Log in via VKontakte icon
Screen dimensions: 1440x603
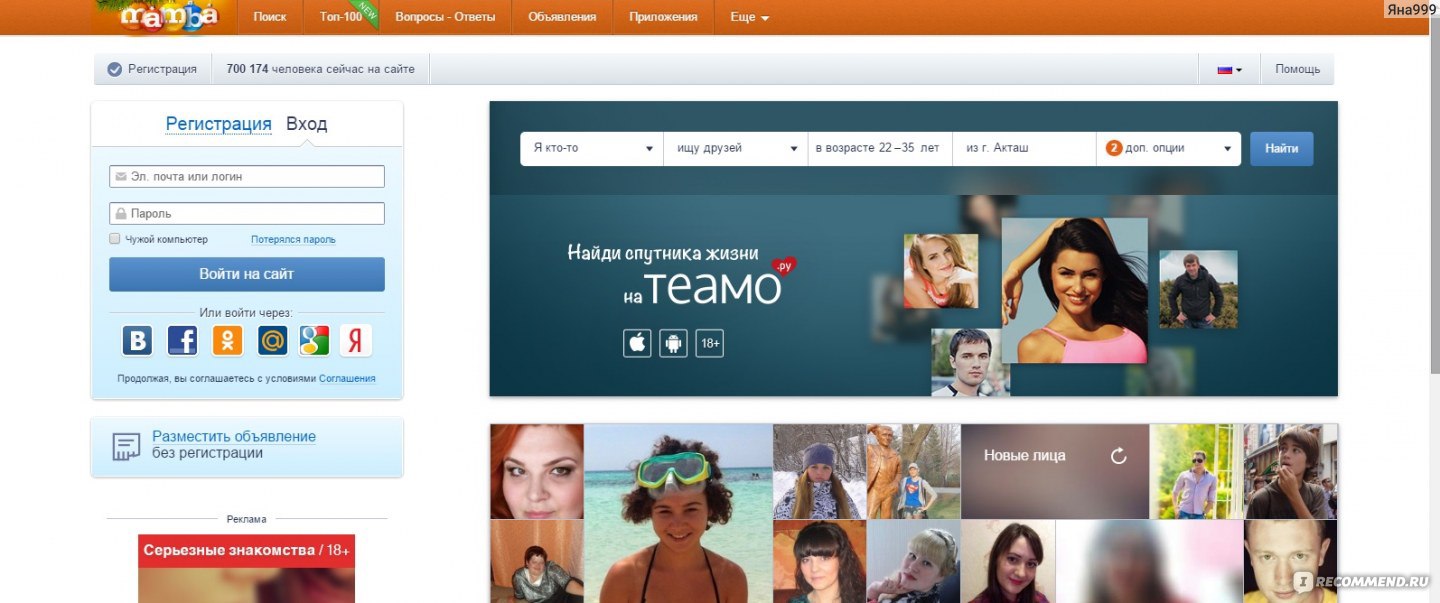pos(137,341)
